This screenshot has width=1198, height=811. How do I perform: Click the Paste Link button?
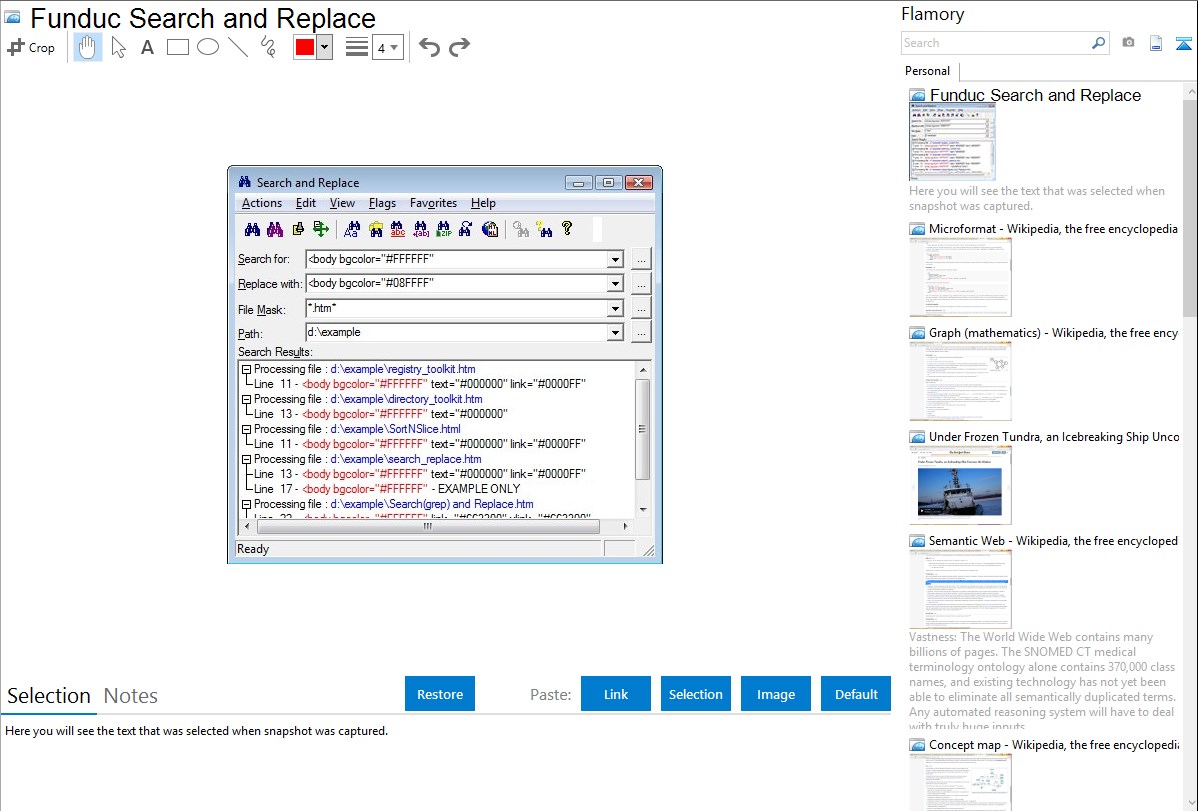pos(616,694)
